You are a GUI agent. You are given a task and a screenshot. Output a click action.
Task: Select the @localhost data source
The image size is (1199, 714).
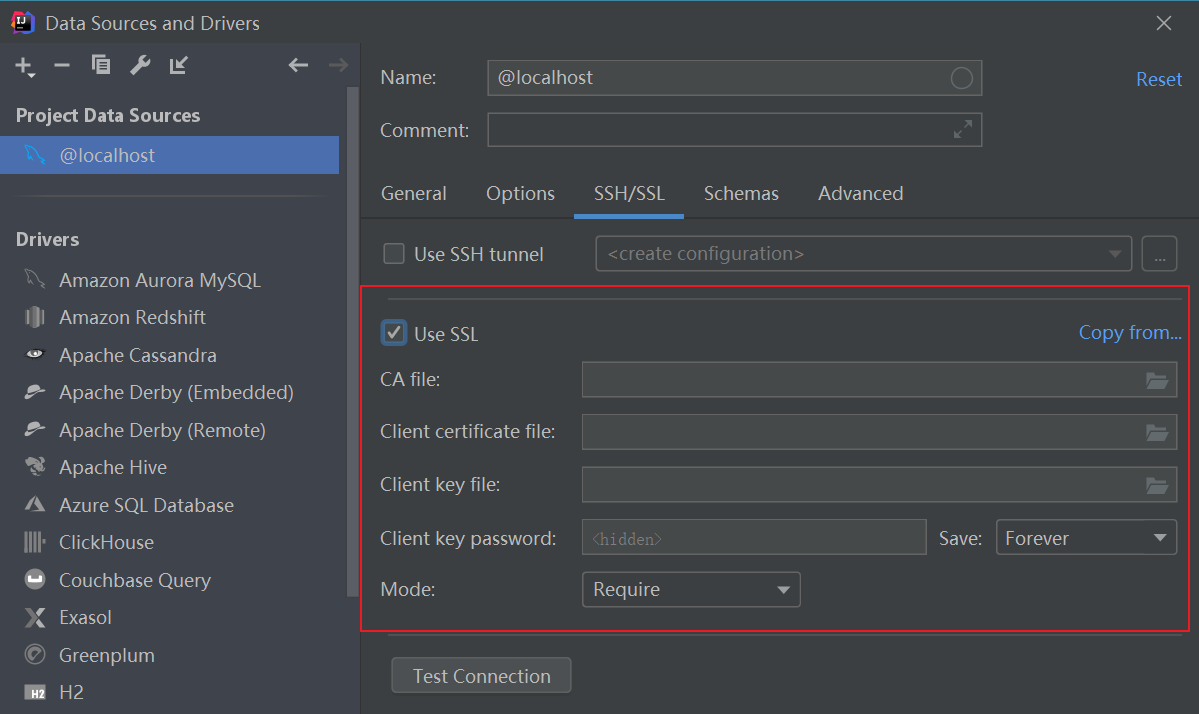(x=170, y=155)
